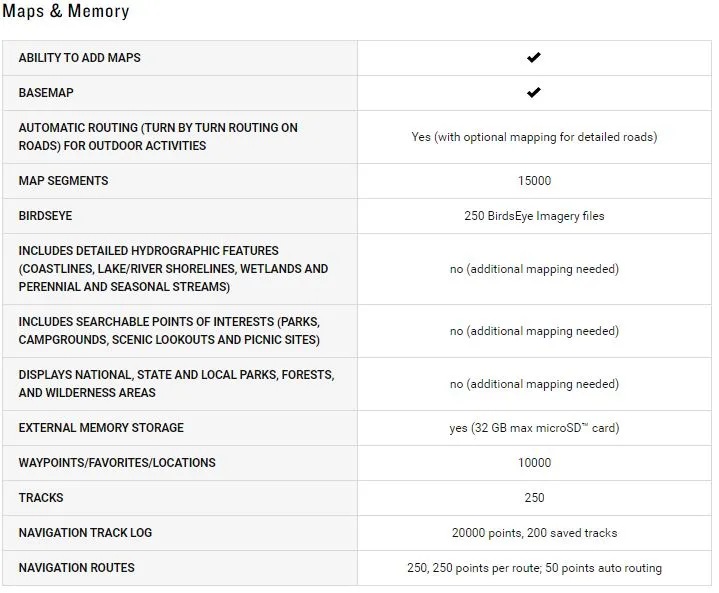Click the BirdsEye row label
The width and height of the screenshot is (719, 593).
coord(45,216)
